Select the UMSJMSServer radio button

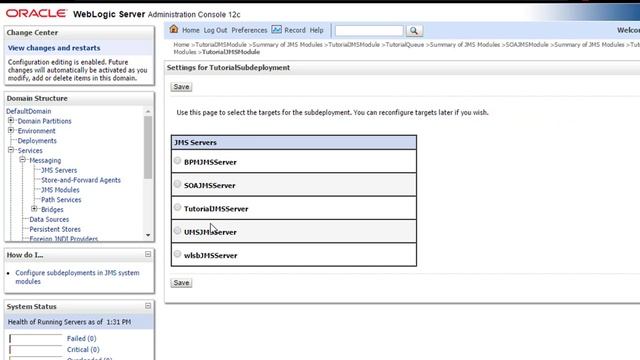pos(177,231)
